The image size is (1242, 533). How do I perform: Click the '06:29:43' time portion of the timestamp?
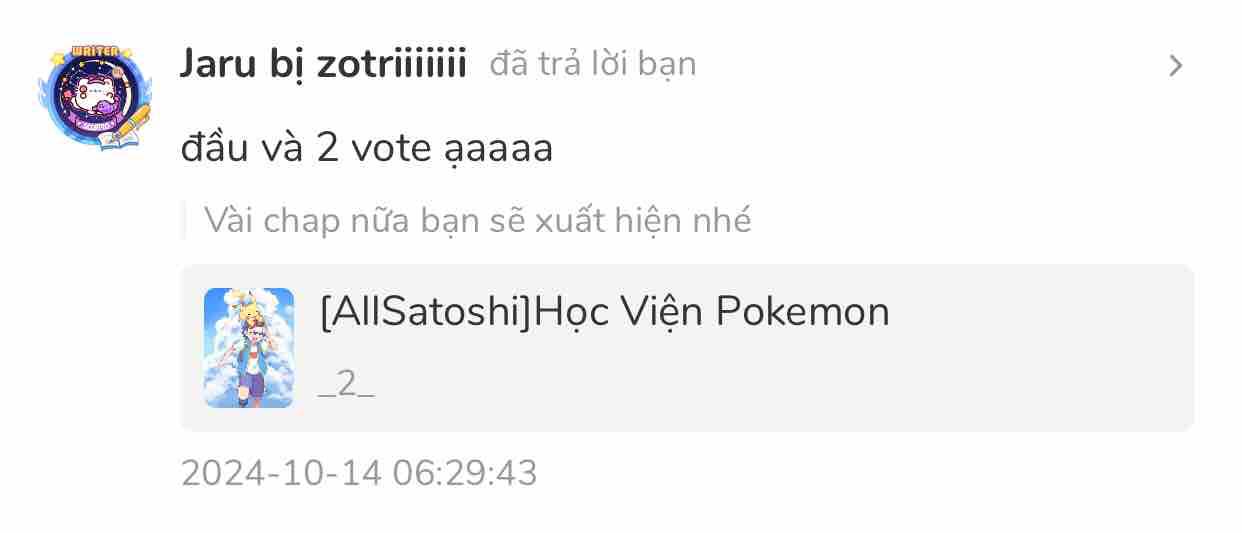pyautogui.click(x=465, y=473)
